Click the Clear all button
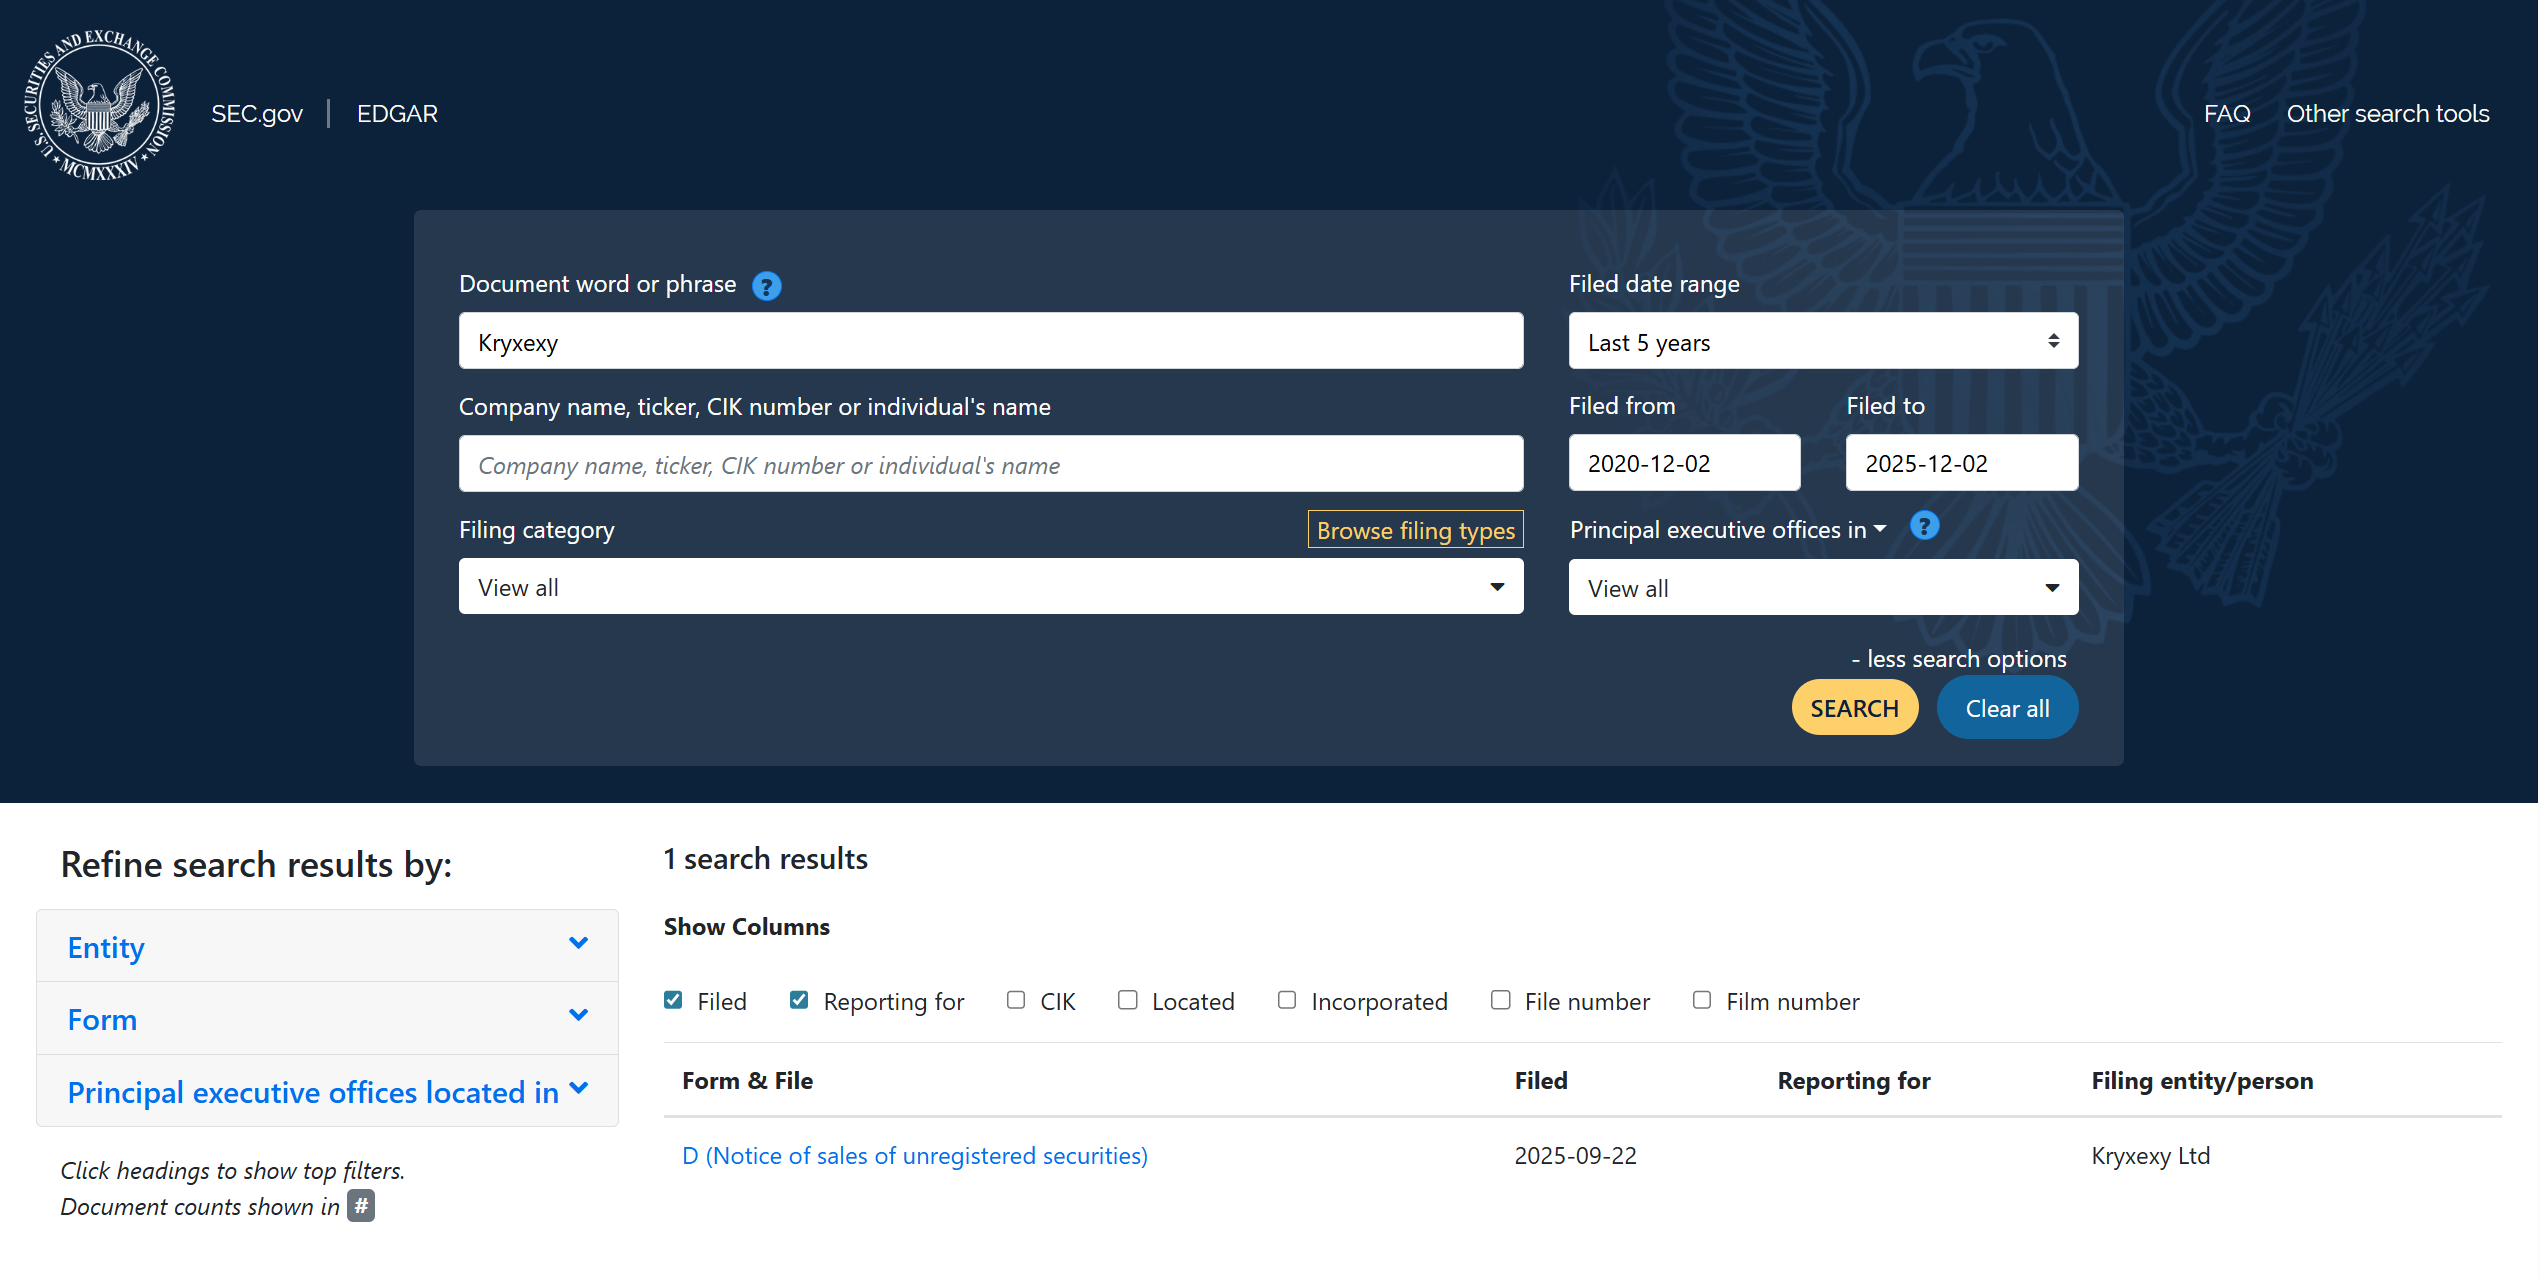This screenshot has height=1278, width=2540. pos(2007,708)
